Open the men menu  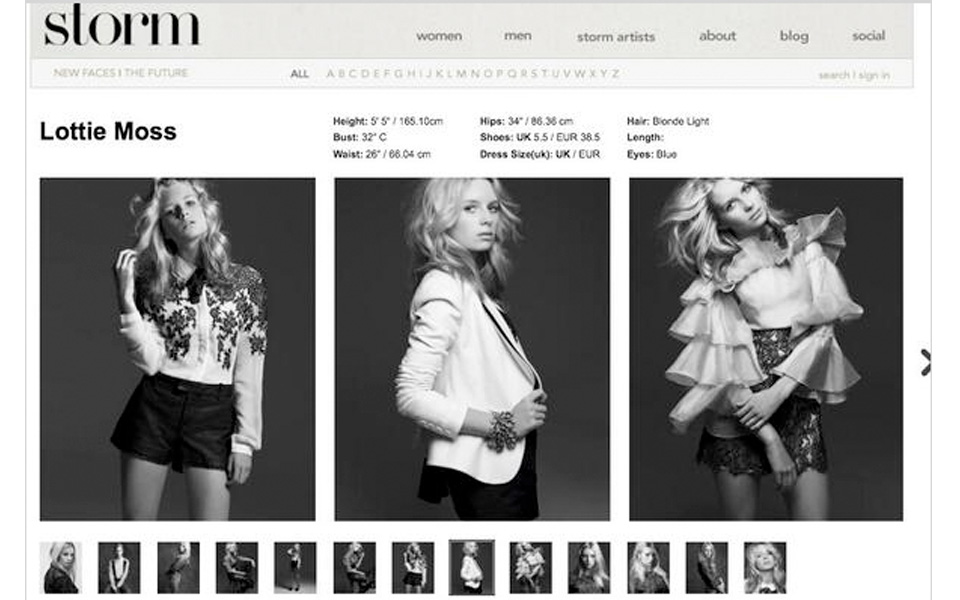pyautogui.click(x=517, y=36)
